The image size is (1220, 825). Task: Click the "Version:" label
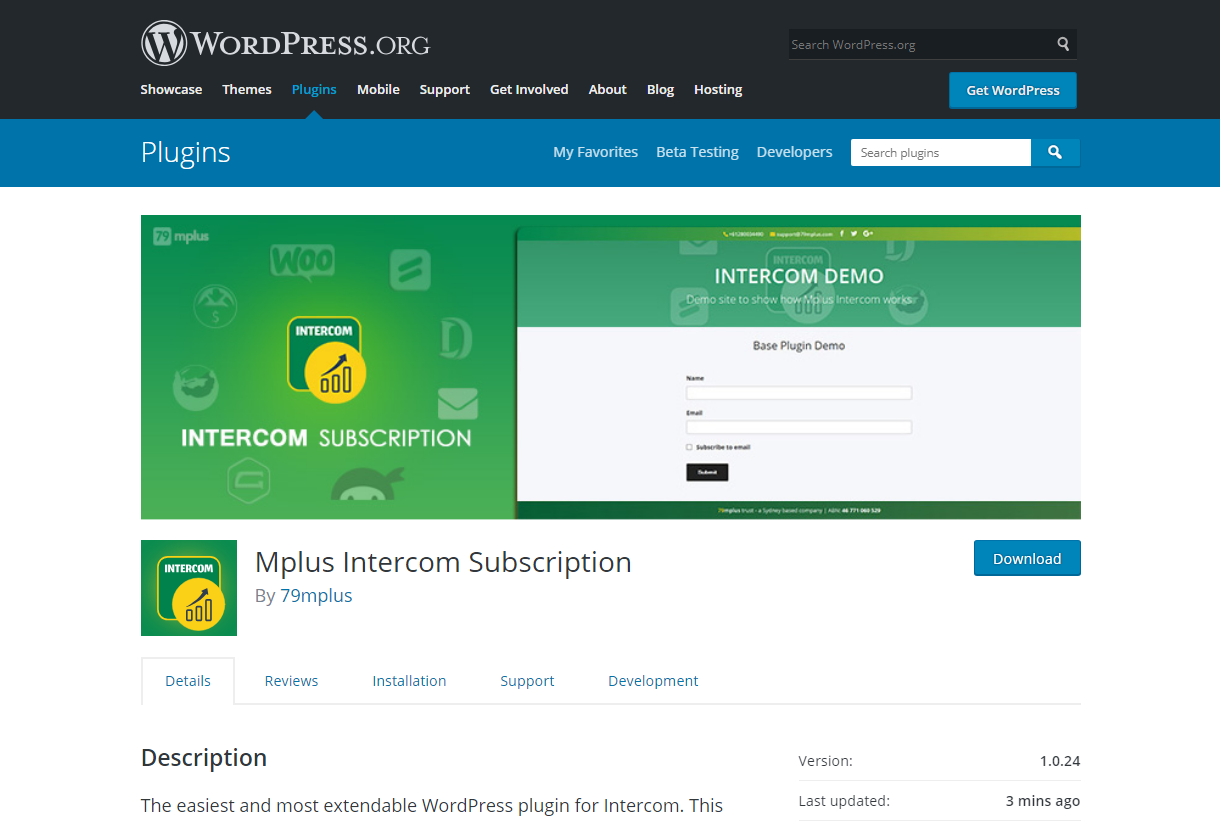[826, 761]
